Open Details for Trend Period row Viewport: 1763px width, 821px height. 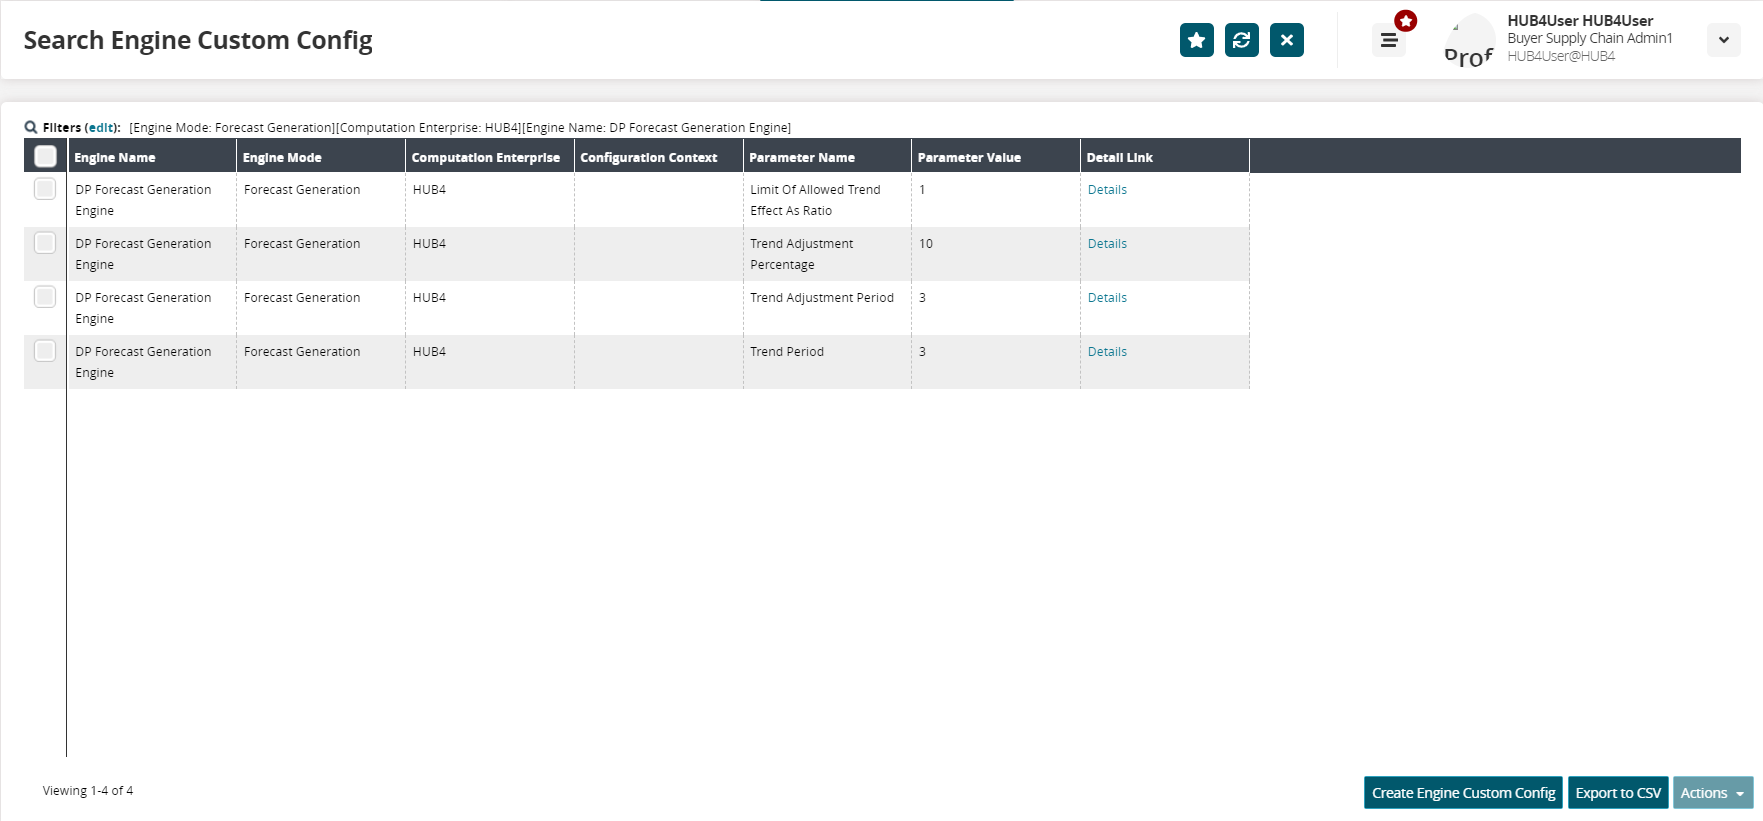tap(1107, 351)
